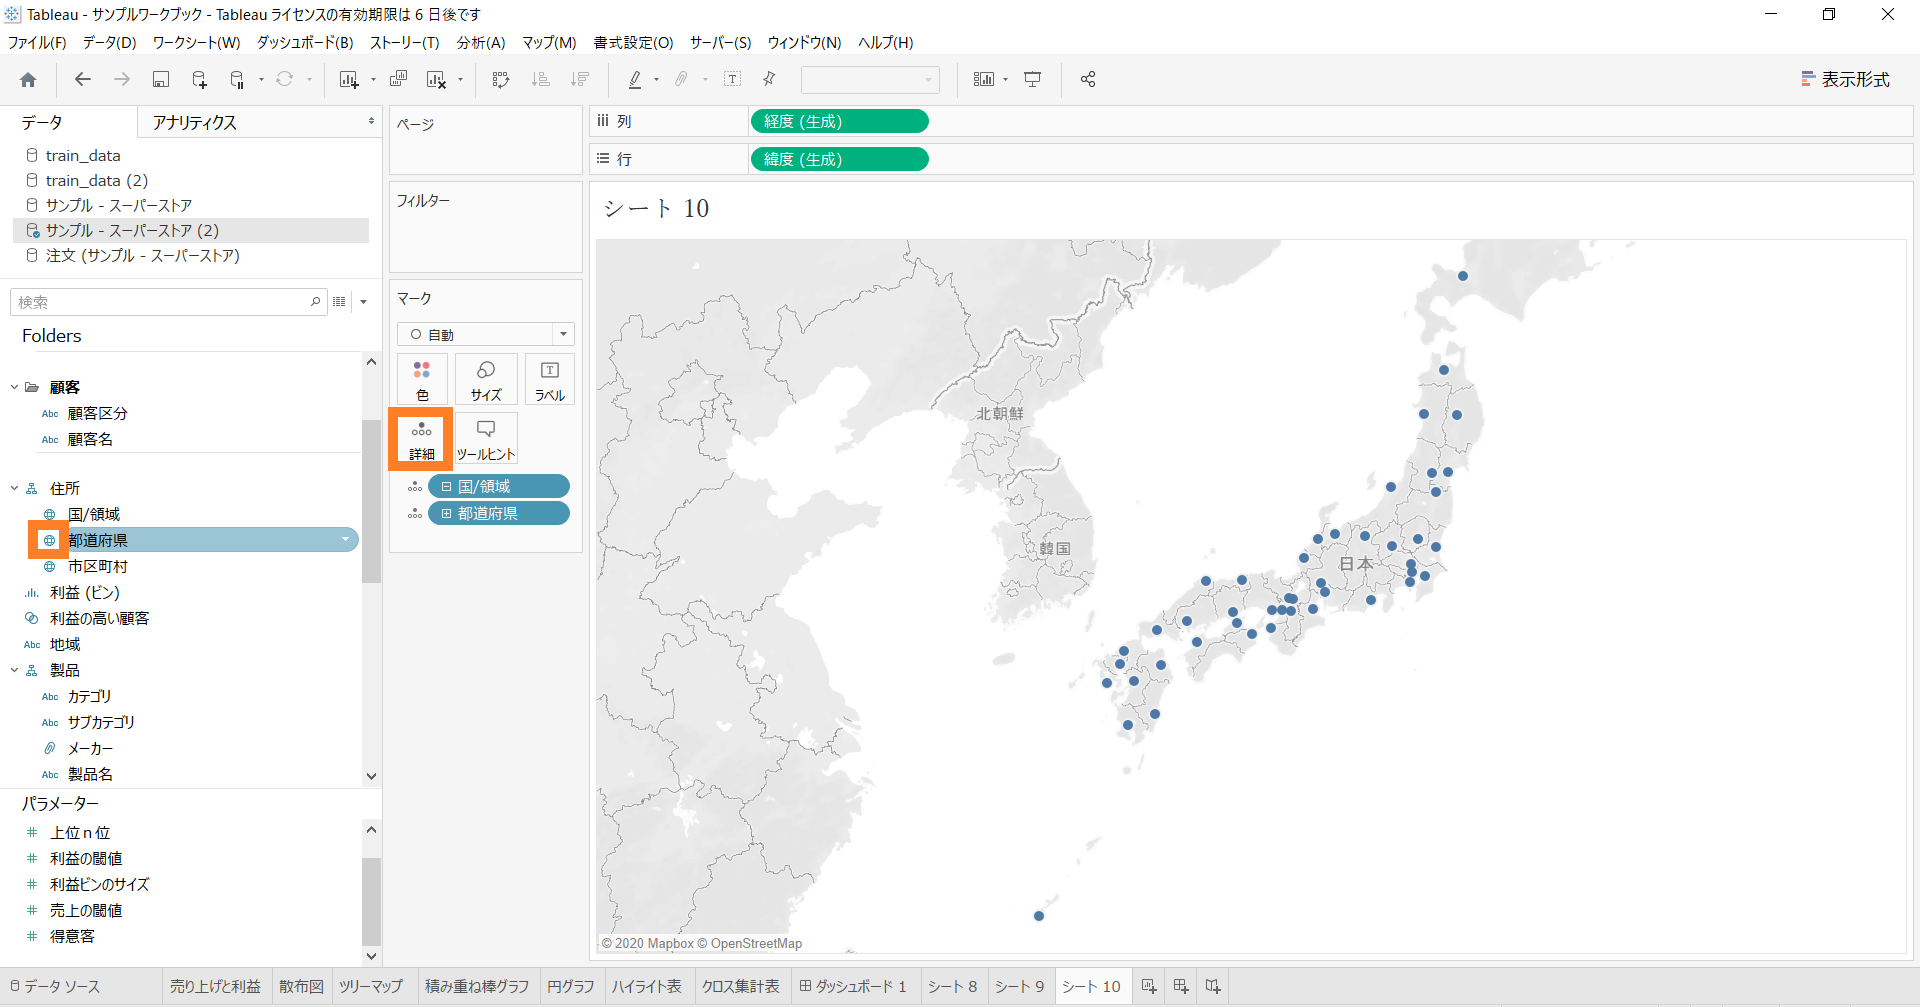Click the parameters list scroll-up arrow
The image size is (1920, 1007).
pos(371,830)
